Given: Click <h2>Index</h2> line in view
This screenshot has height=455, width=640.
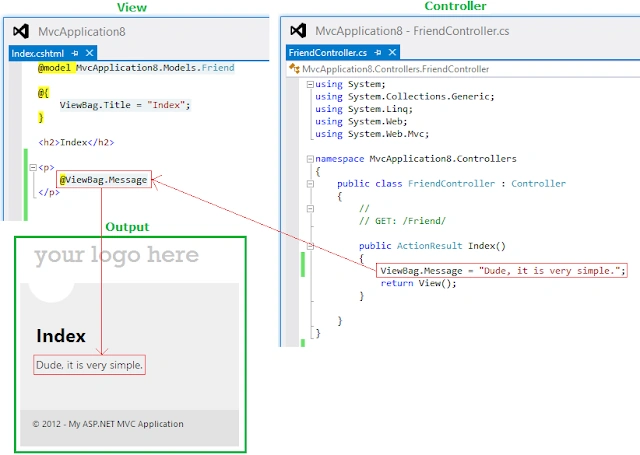Looking at the screenshot, I should pos(76,142).
